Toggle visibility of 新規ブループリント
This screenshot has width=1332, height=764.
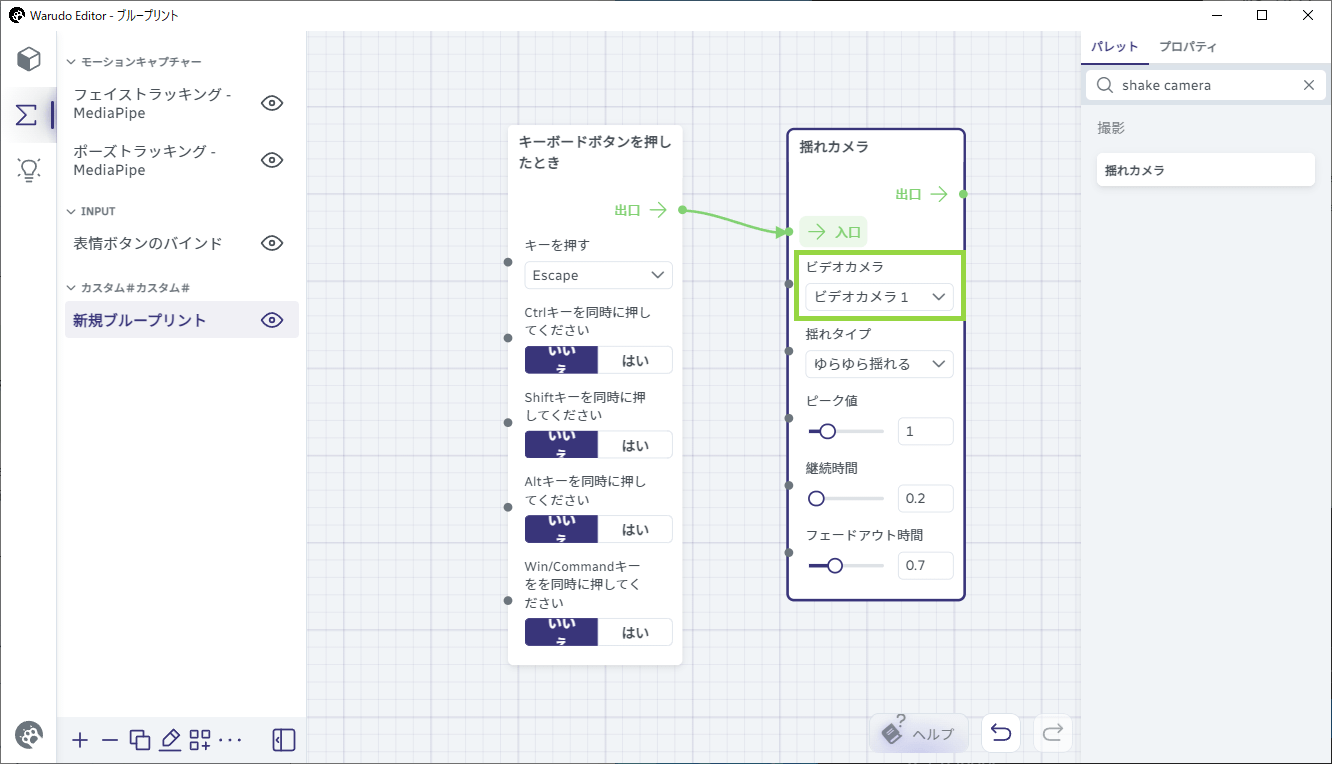tap(272, 320)
